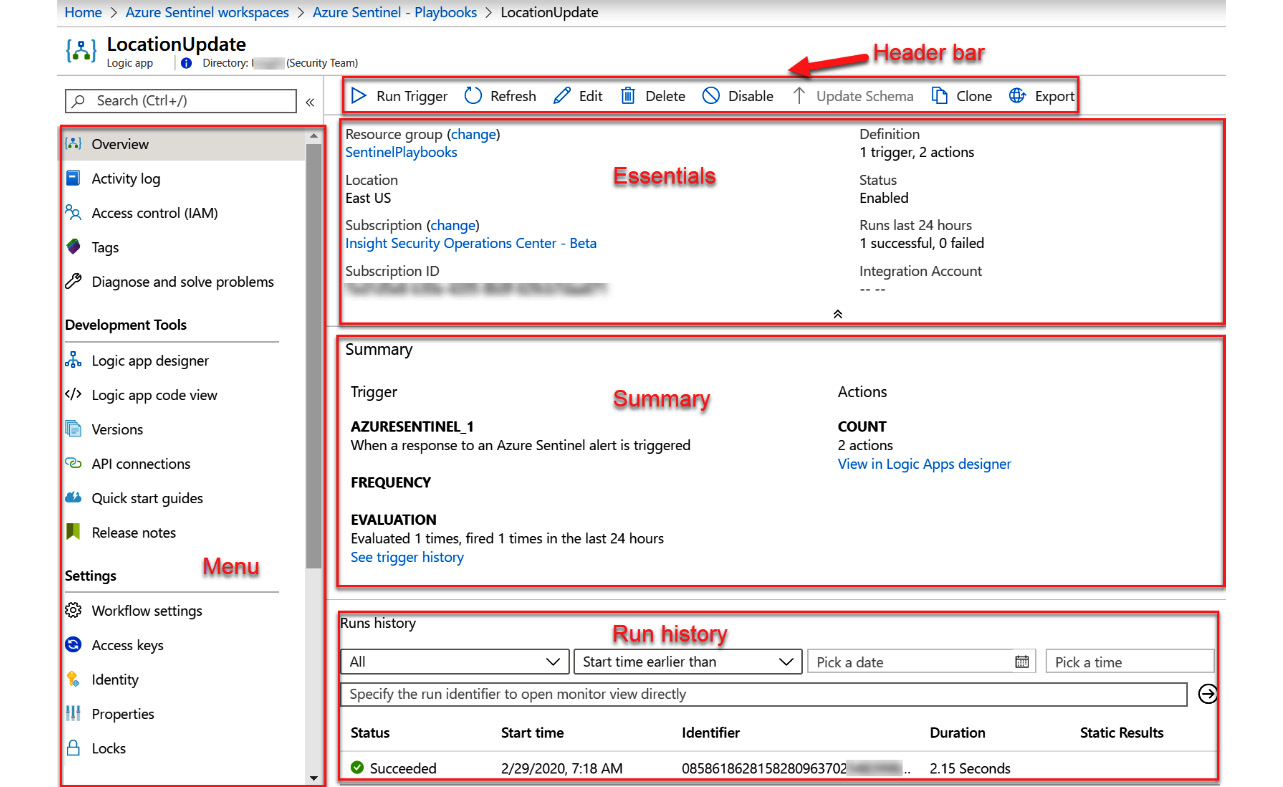The image size is (1283, 787).
Task: Click the Start time column header
Action: (532, 733)
